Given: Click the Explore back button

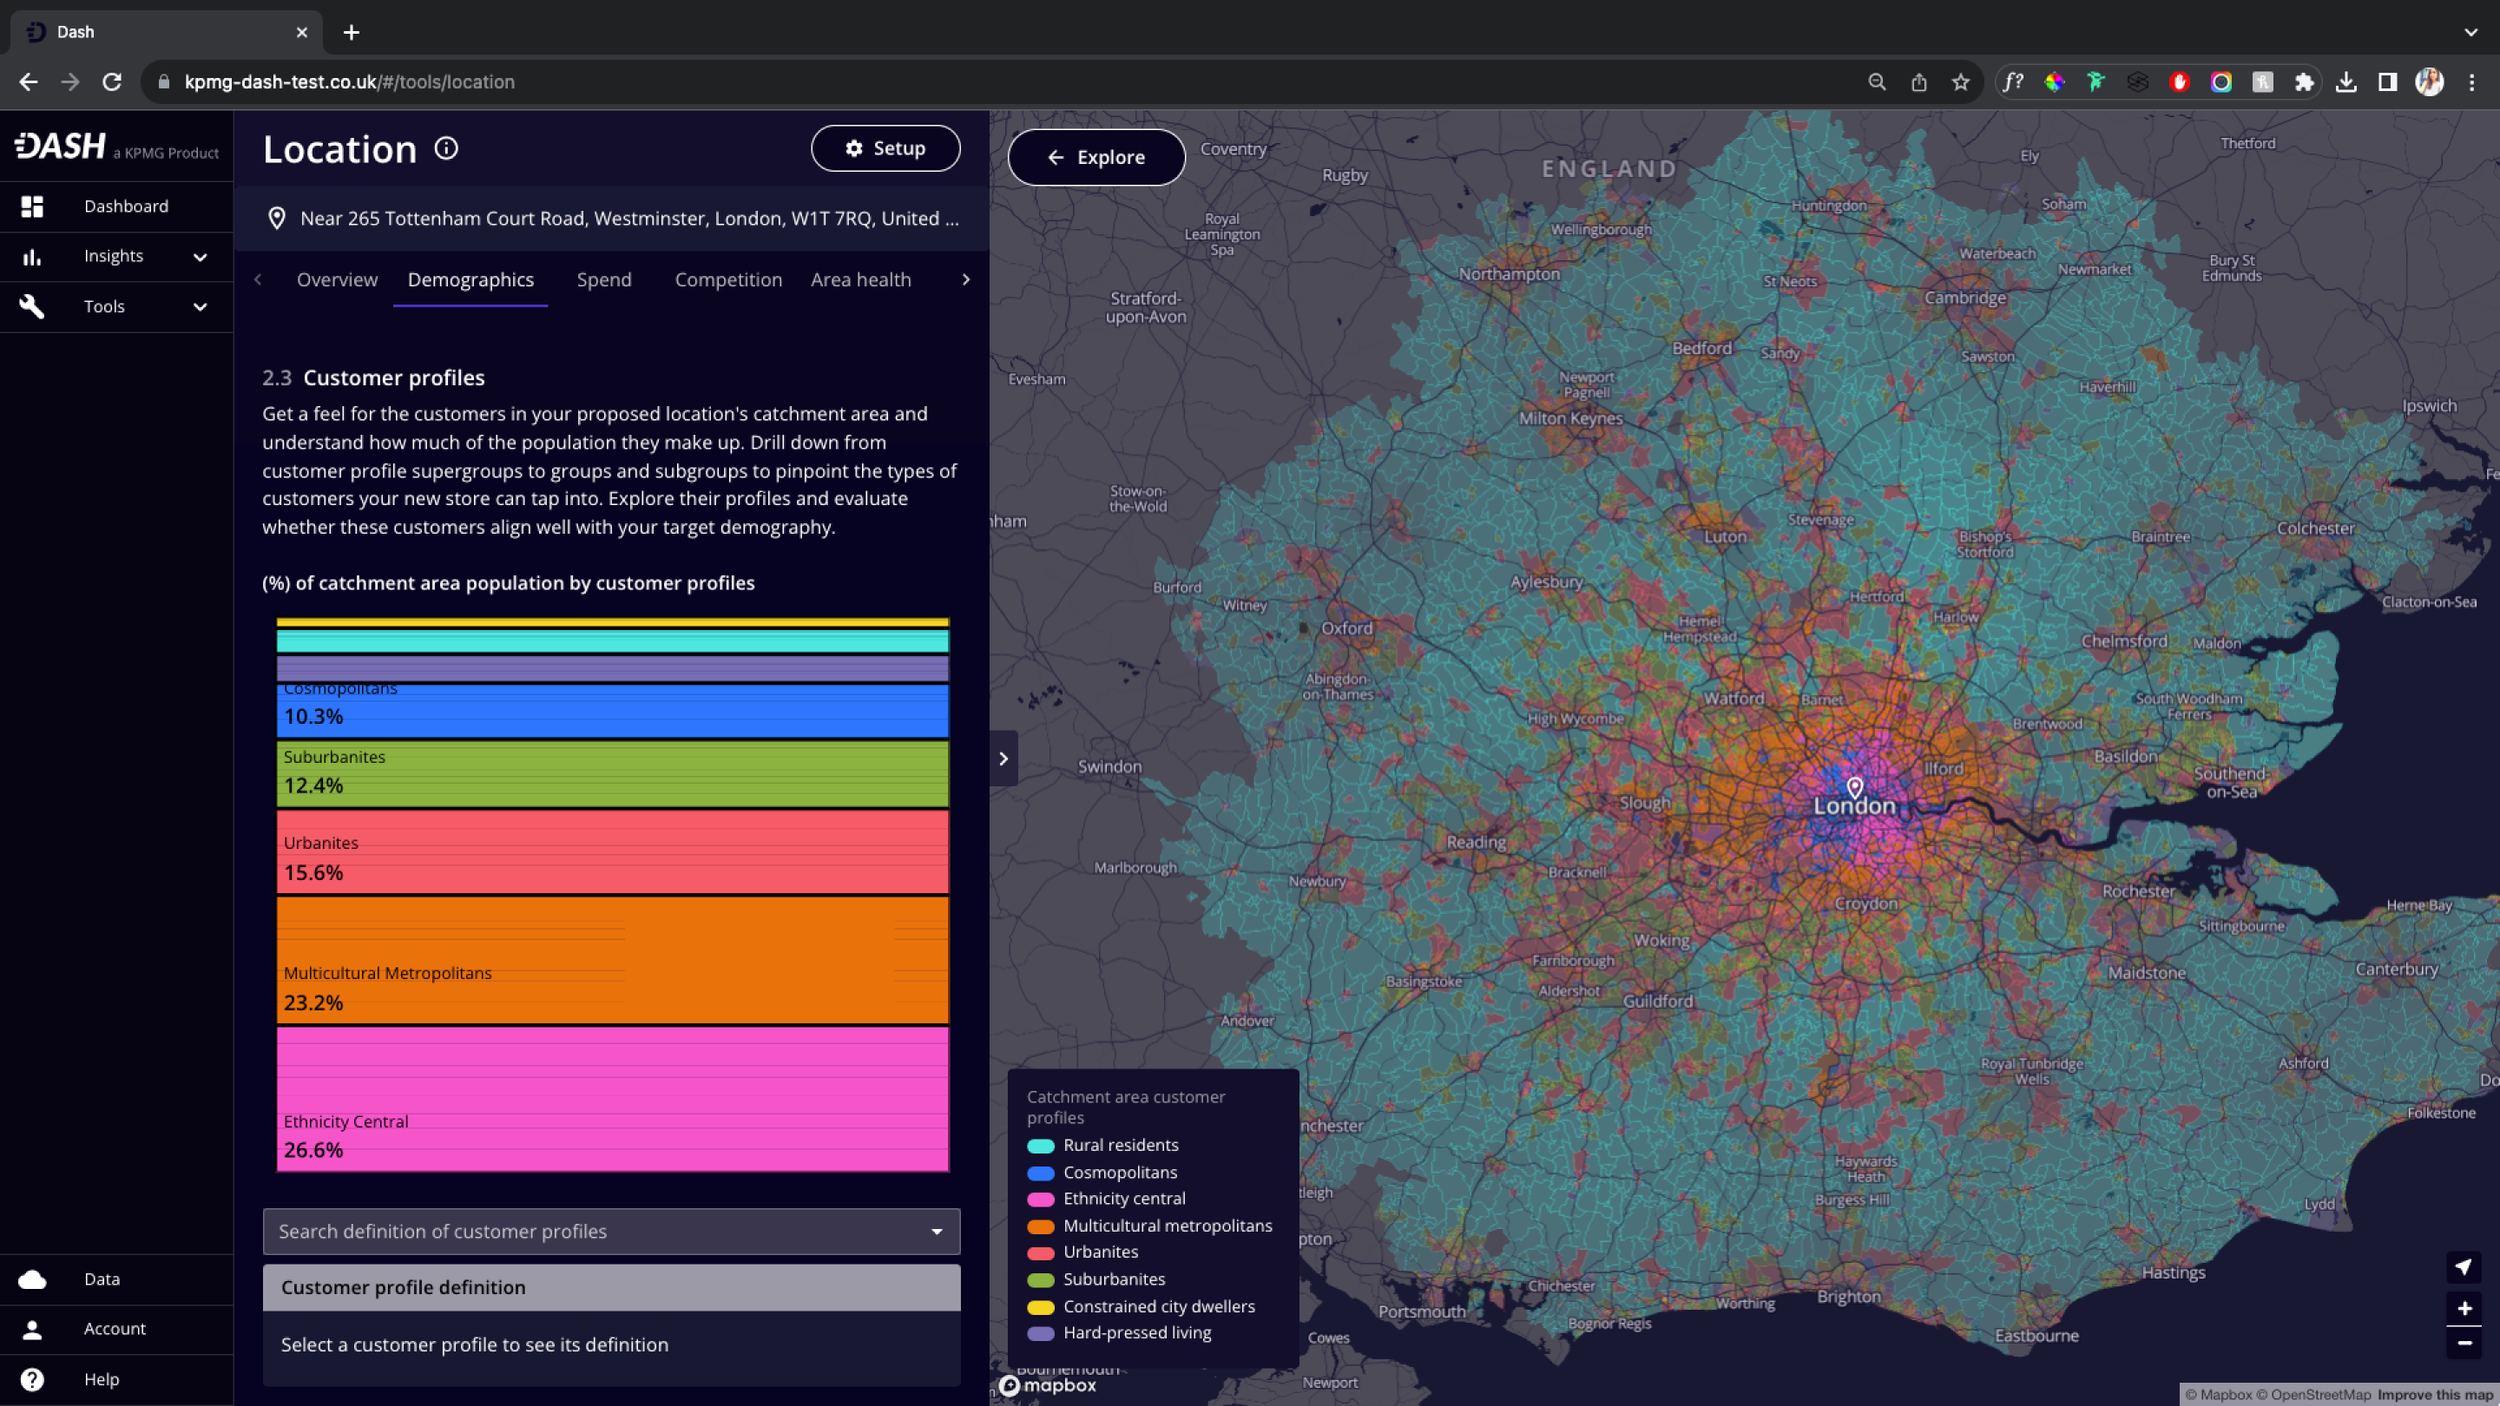Looking at the screenshot, I should (x=1096, y=157).
